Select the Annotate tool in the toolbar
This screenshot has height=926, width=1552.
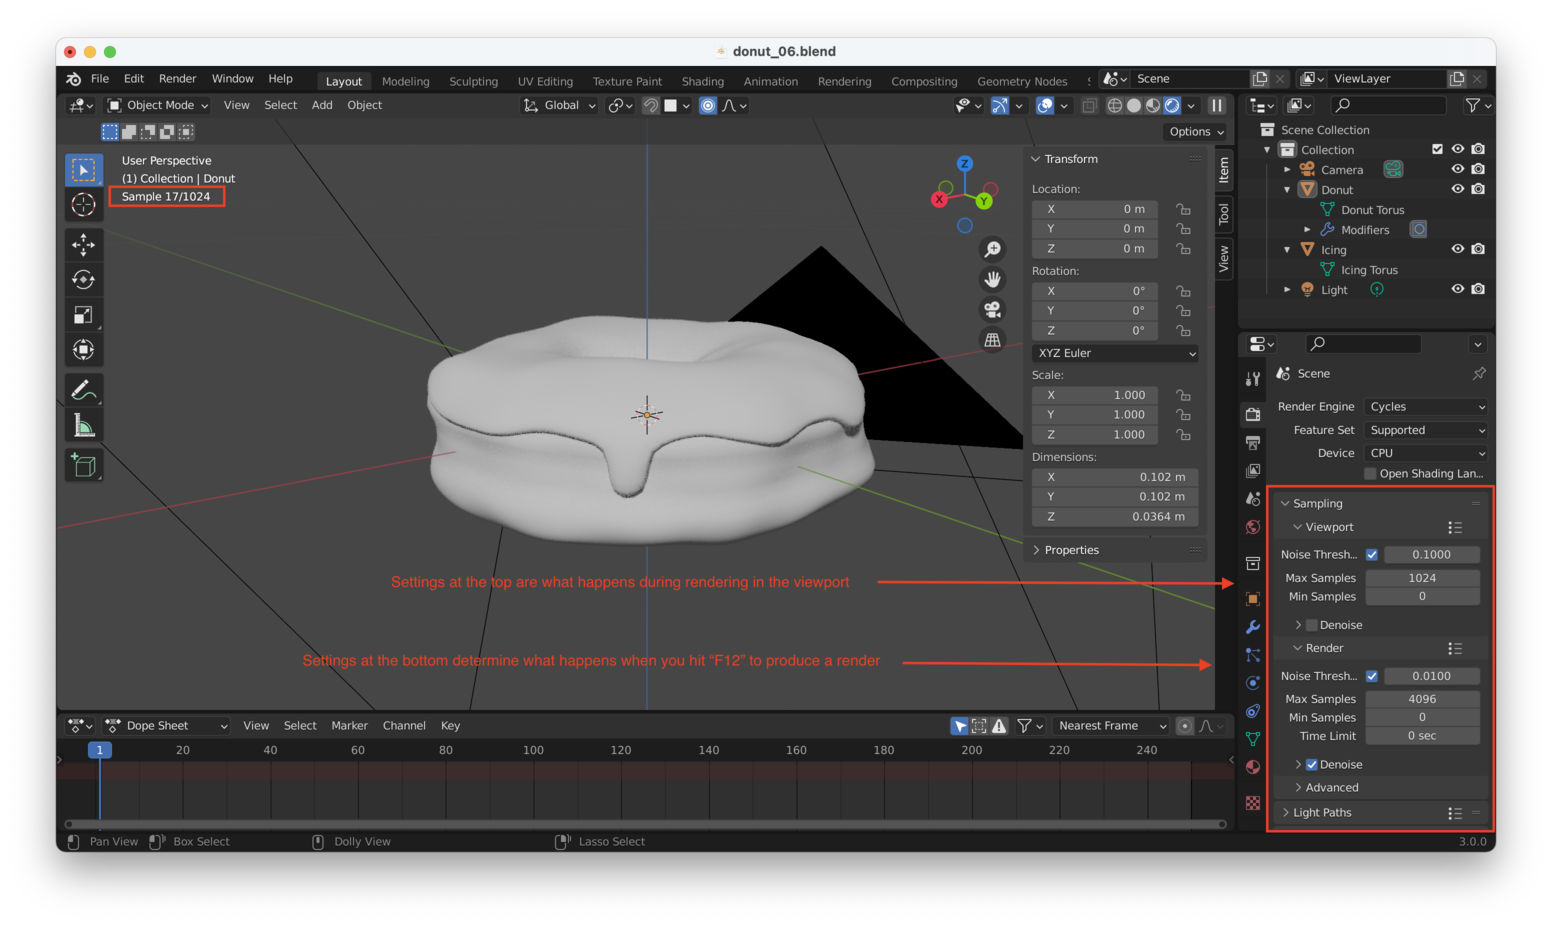84,389
